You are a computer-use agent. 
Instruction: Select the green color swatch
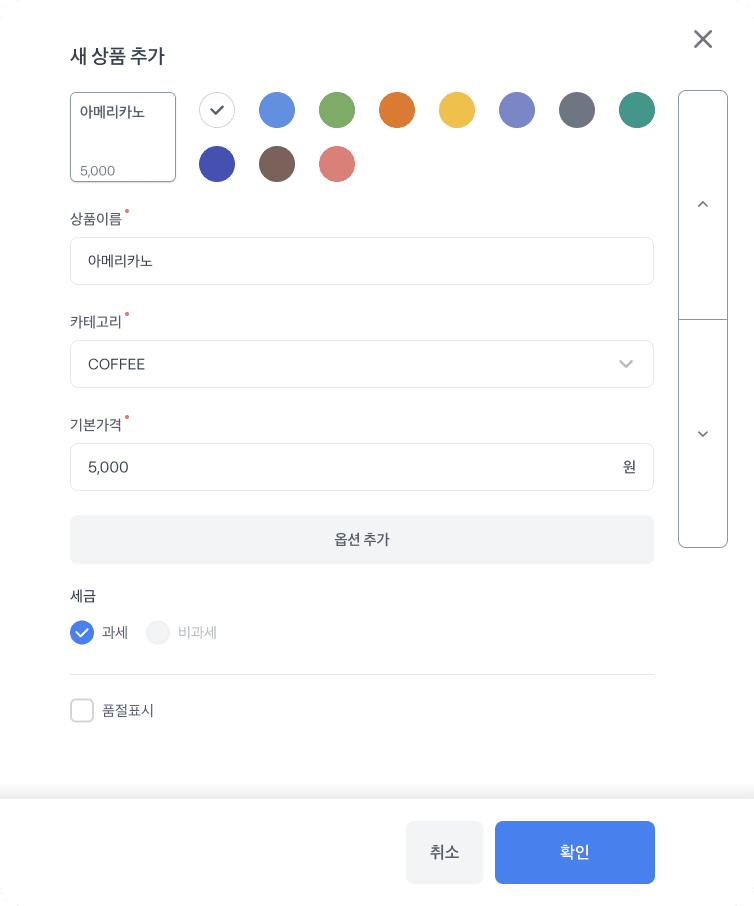[x=337, y=110]
